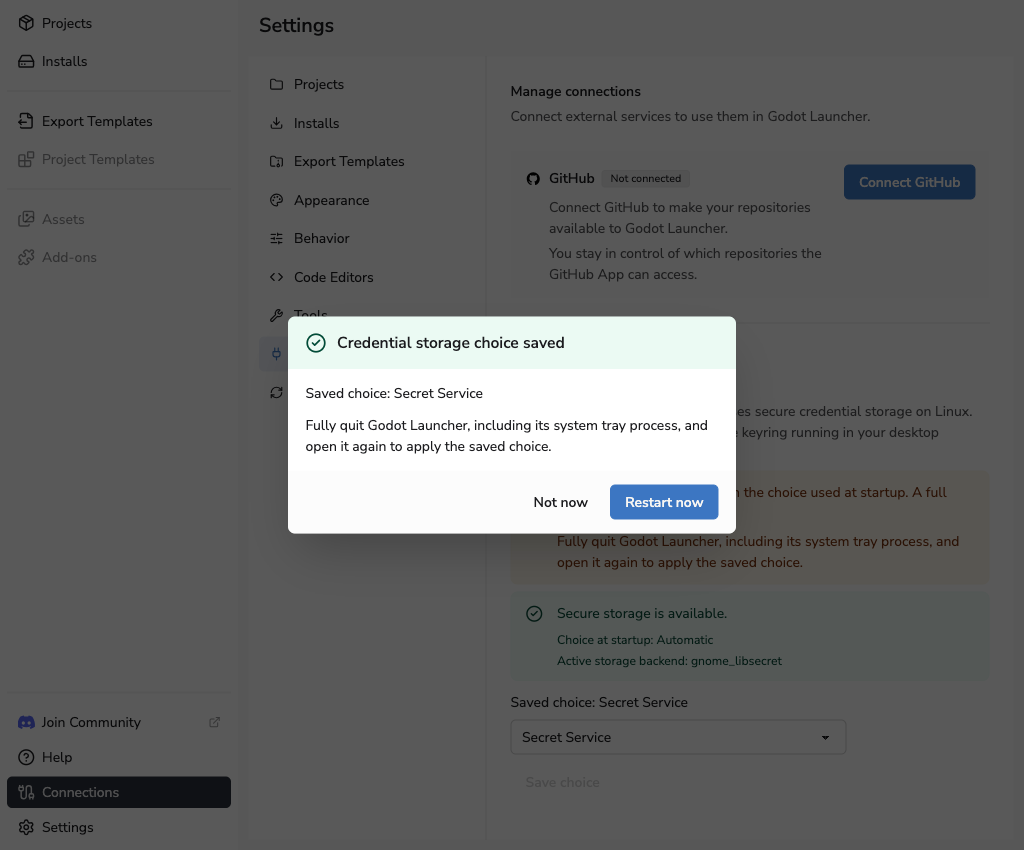Click the Code Editors brackets icon
Screen dimensions: 1024x850
[x=276, y=277]
